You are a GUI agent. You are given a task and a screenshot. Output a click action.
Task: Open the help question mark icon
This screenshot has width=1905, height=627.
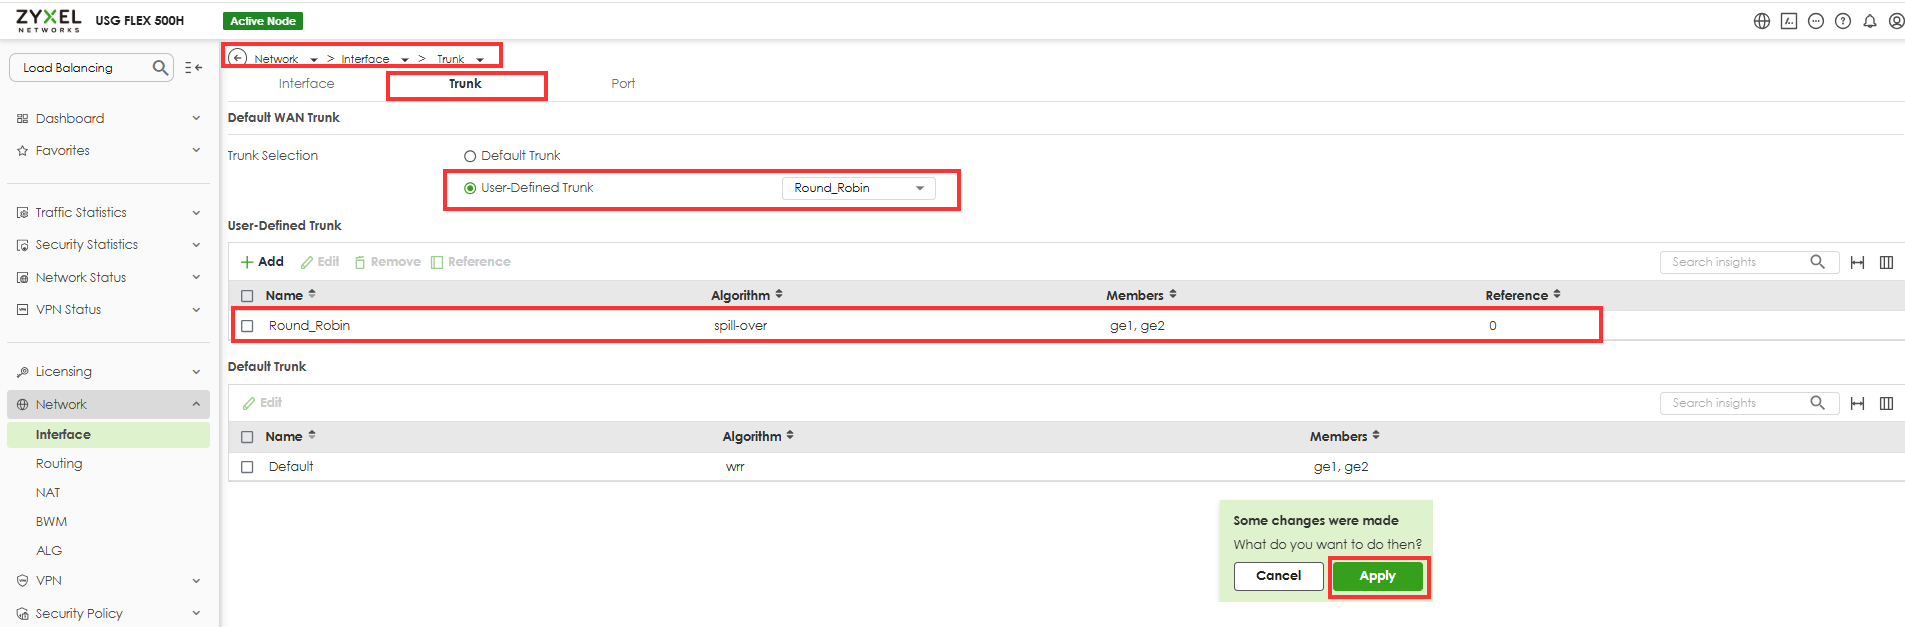1842,21
